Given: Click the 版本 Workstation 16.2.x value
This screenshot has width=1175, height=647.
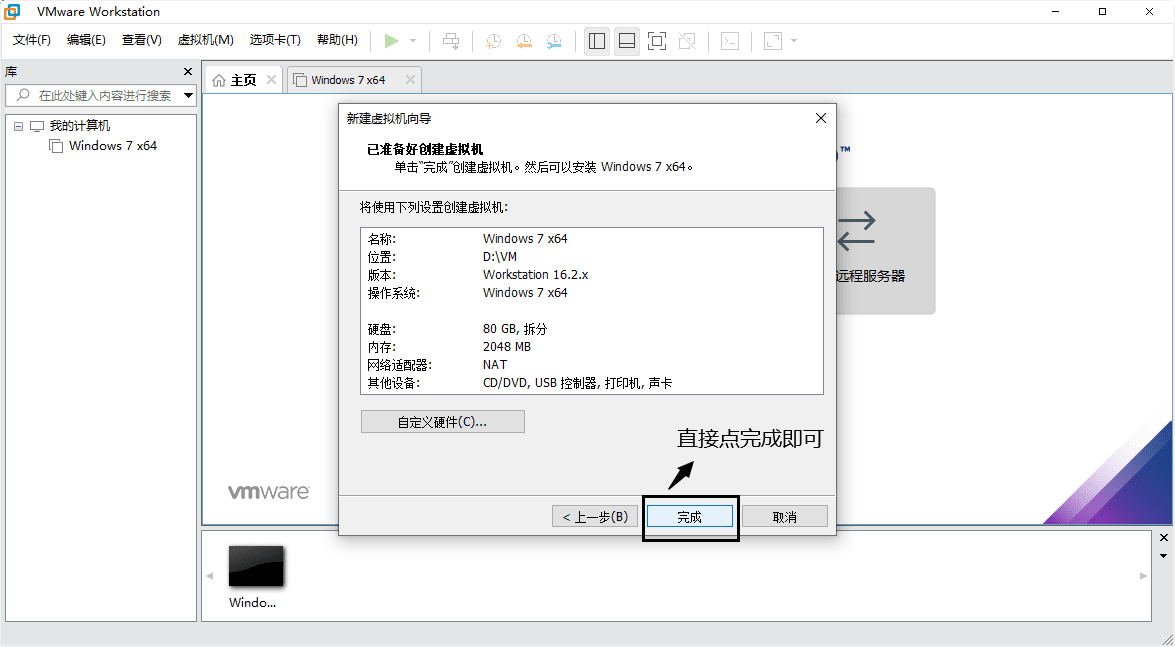Looking at the screenshot, I should tap(535, 274).
